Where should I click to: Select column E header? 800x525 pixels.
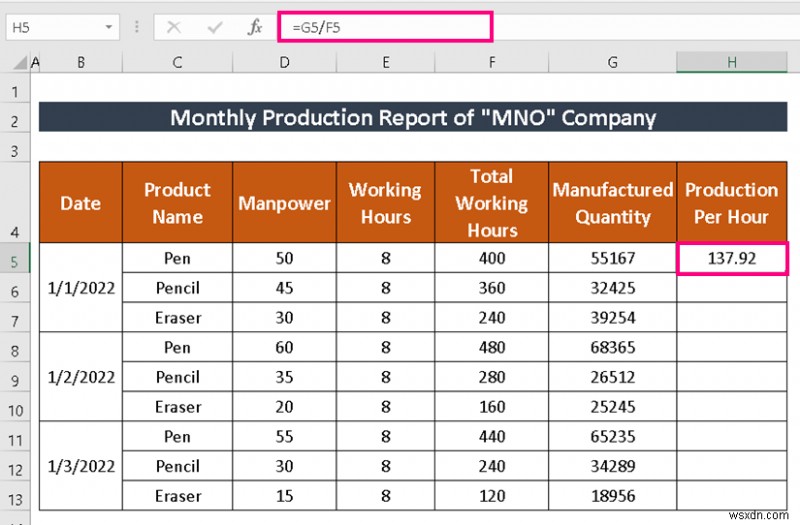pos(386,62)
